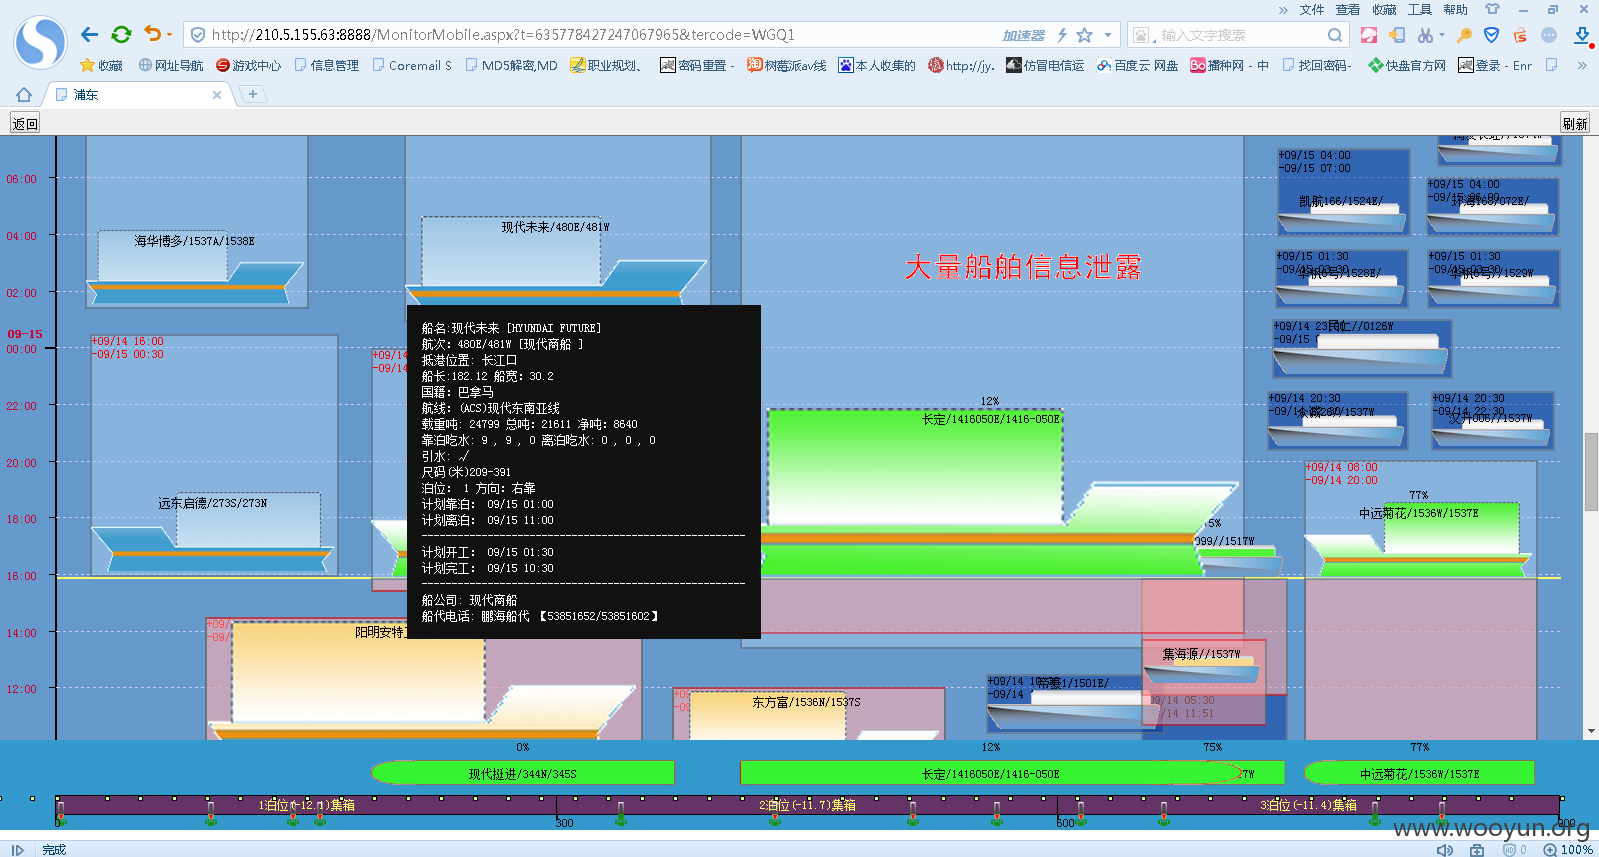Open the 快盘官方网 bookmark
Image resolution: width=1599 pixels, height=857 pixels.
(x=1407, y=65)
